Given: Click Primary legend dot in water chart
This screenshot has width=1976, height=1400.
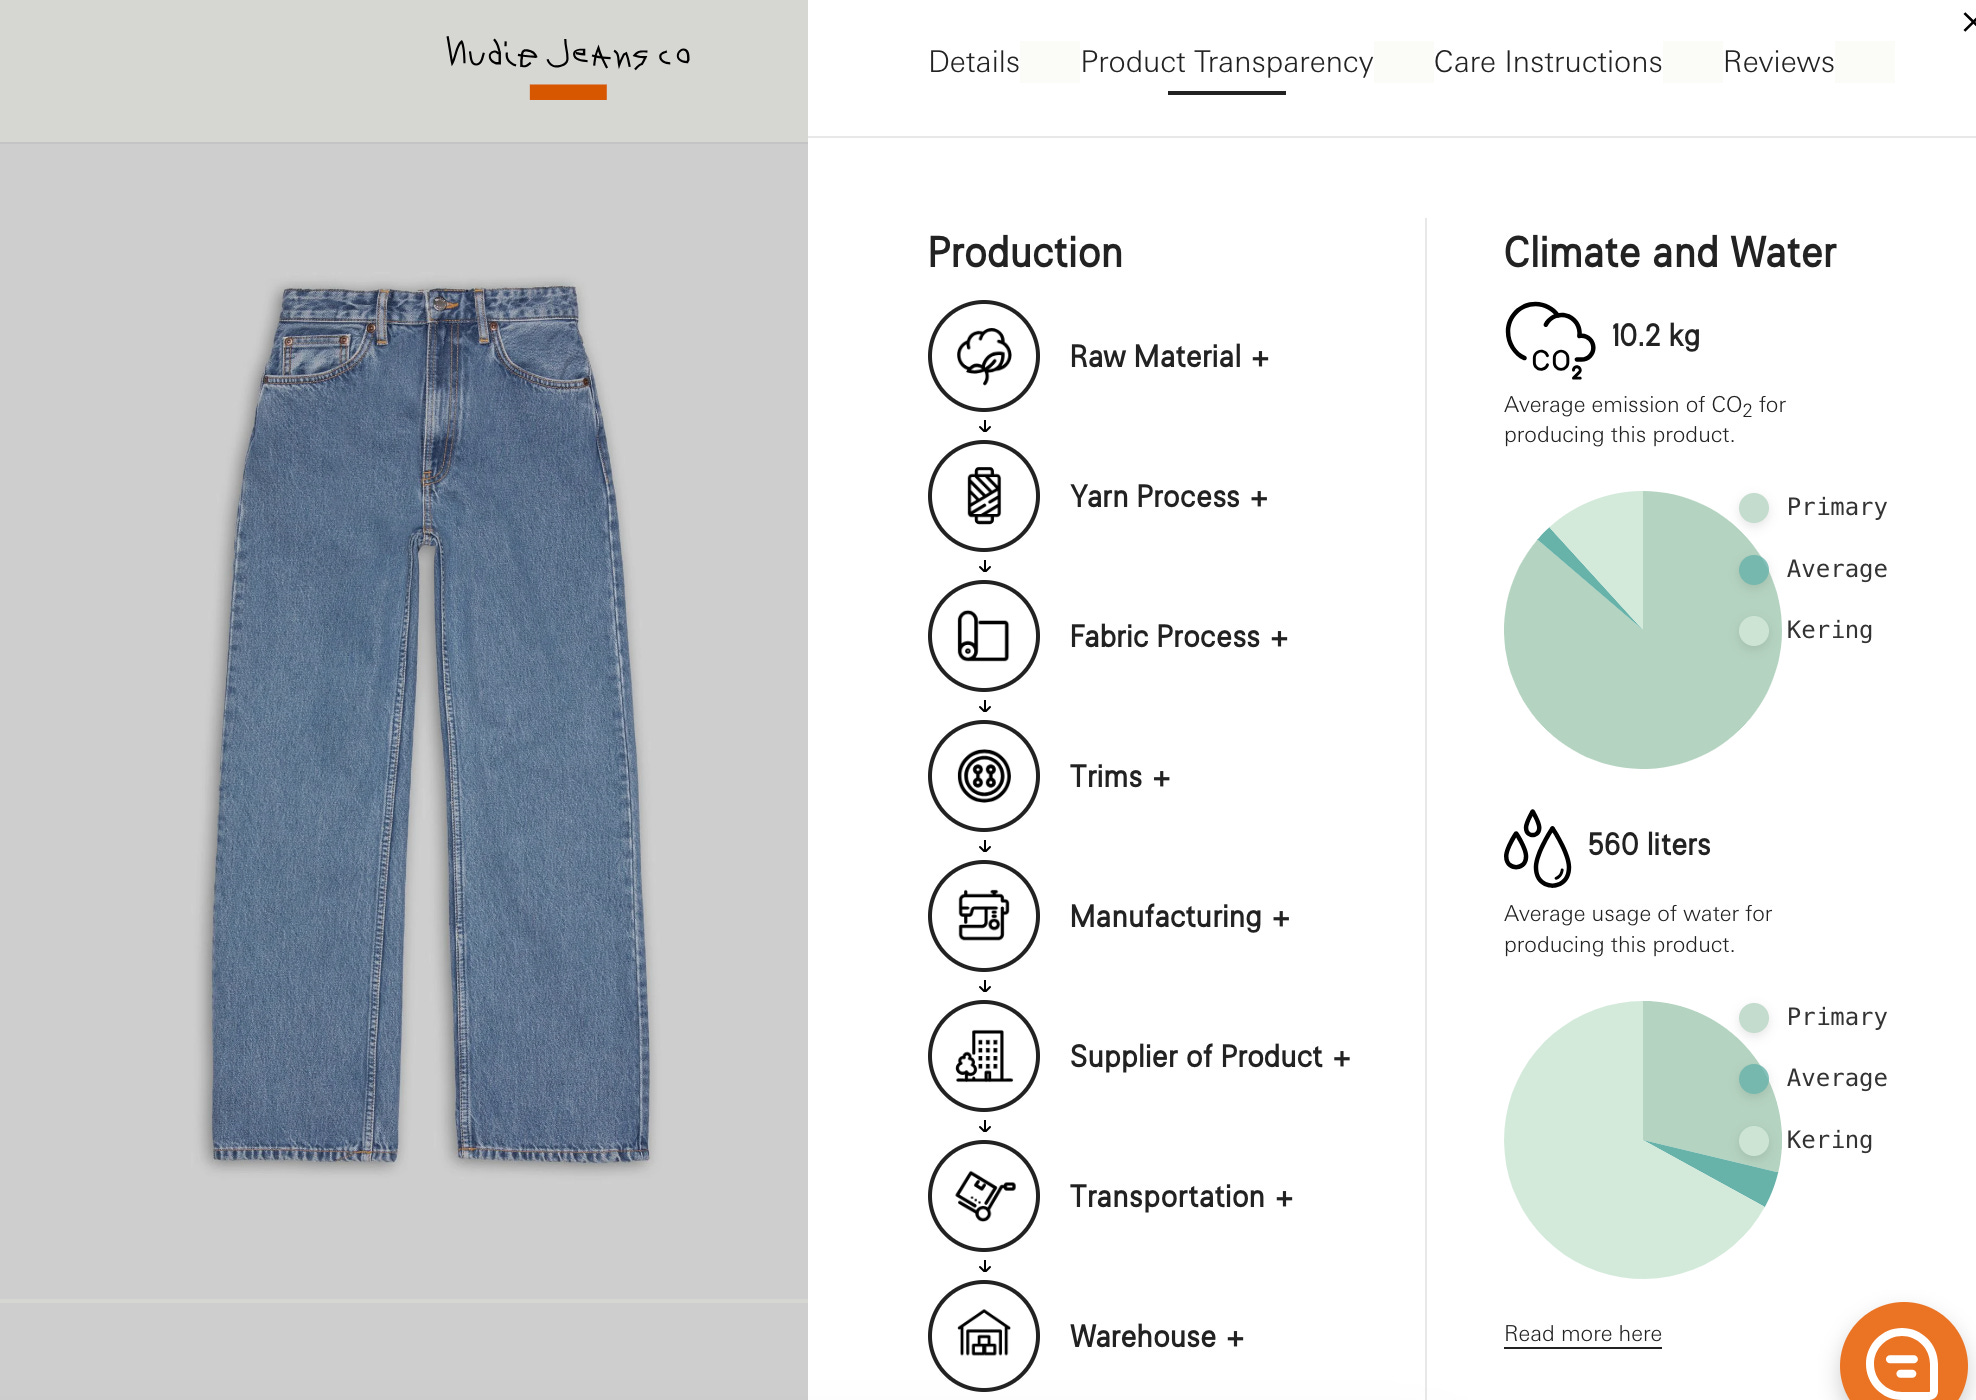Looking at the screenshot, I should click(x=1754, y=1017).
